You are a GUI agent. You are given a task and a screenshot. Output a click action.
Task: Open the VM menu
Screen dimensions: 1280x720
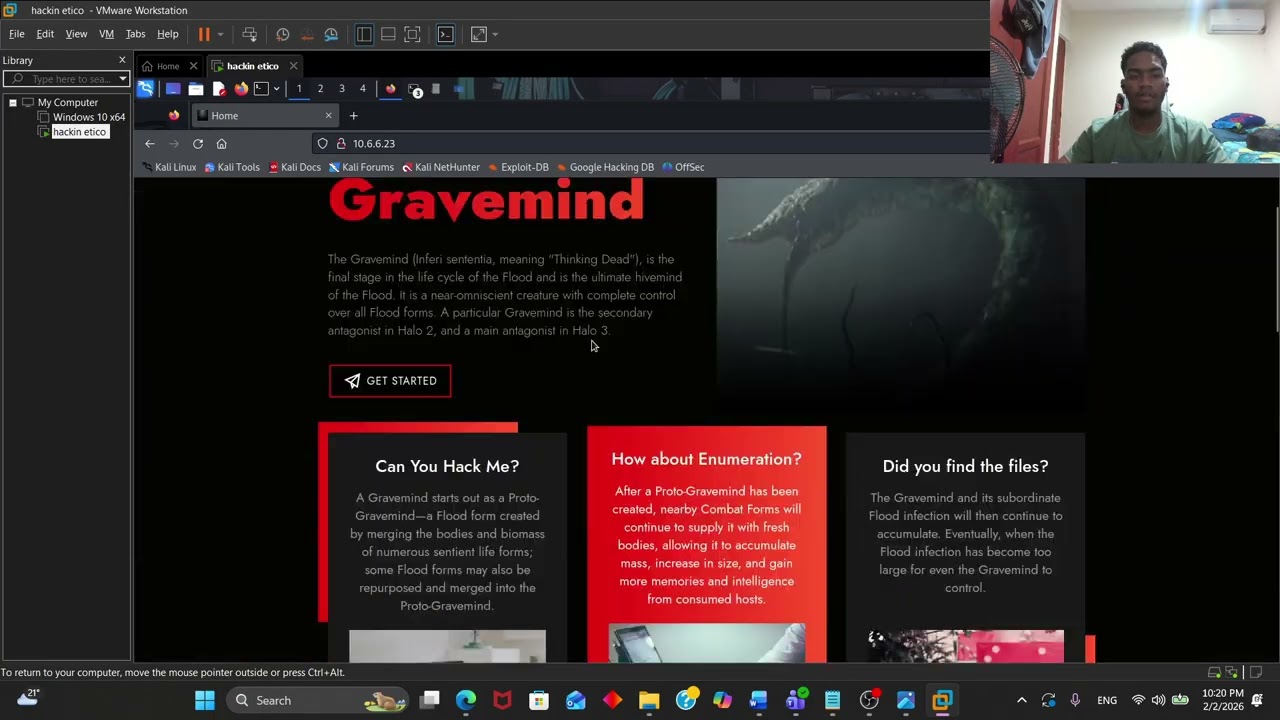click(x=106, y=34)
